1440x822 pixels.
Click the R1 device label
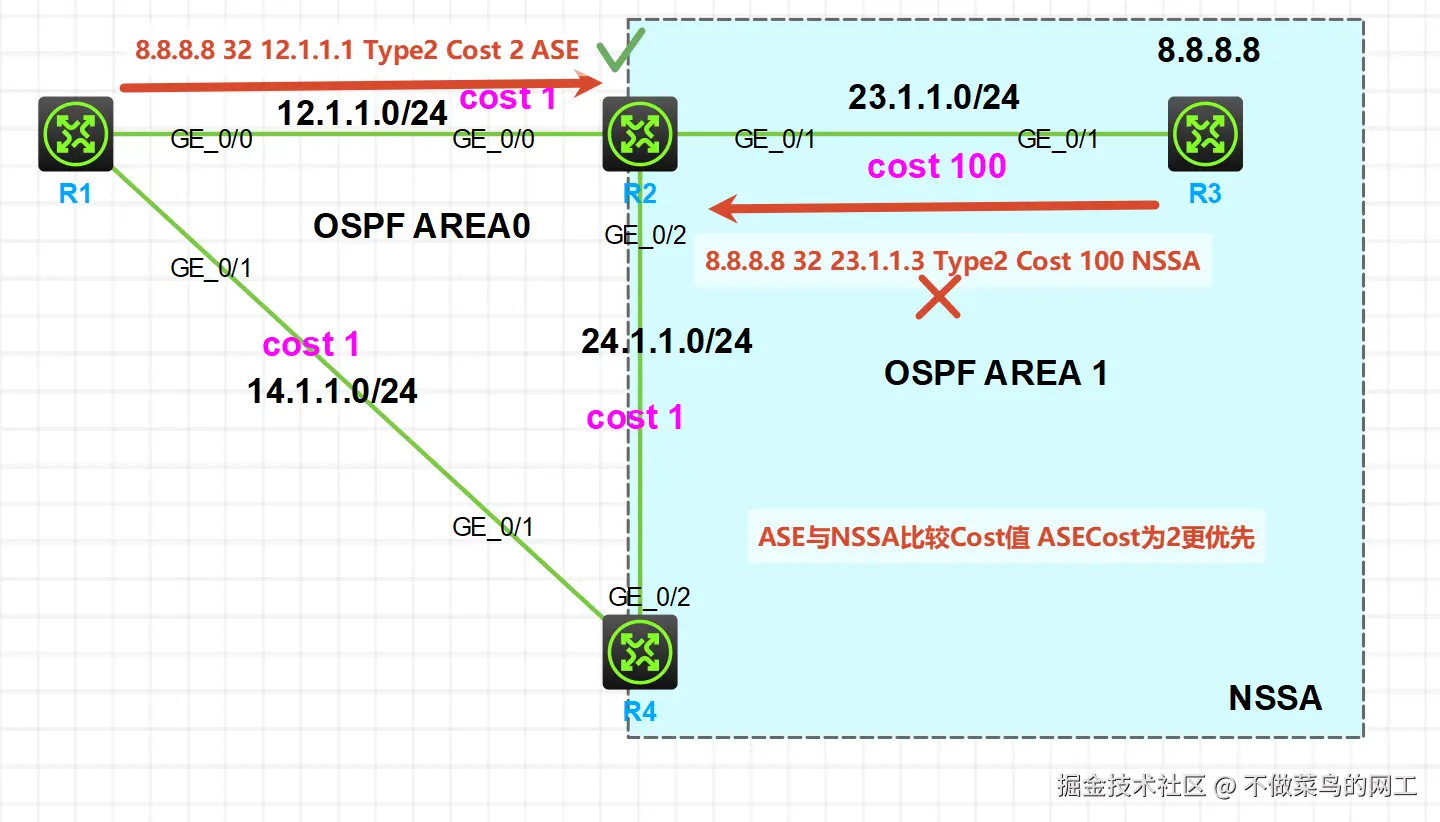click(x=75, y=193)
